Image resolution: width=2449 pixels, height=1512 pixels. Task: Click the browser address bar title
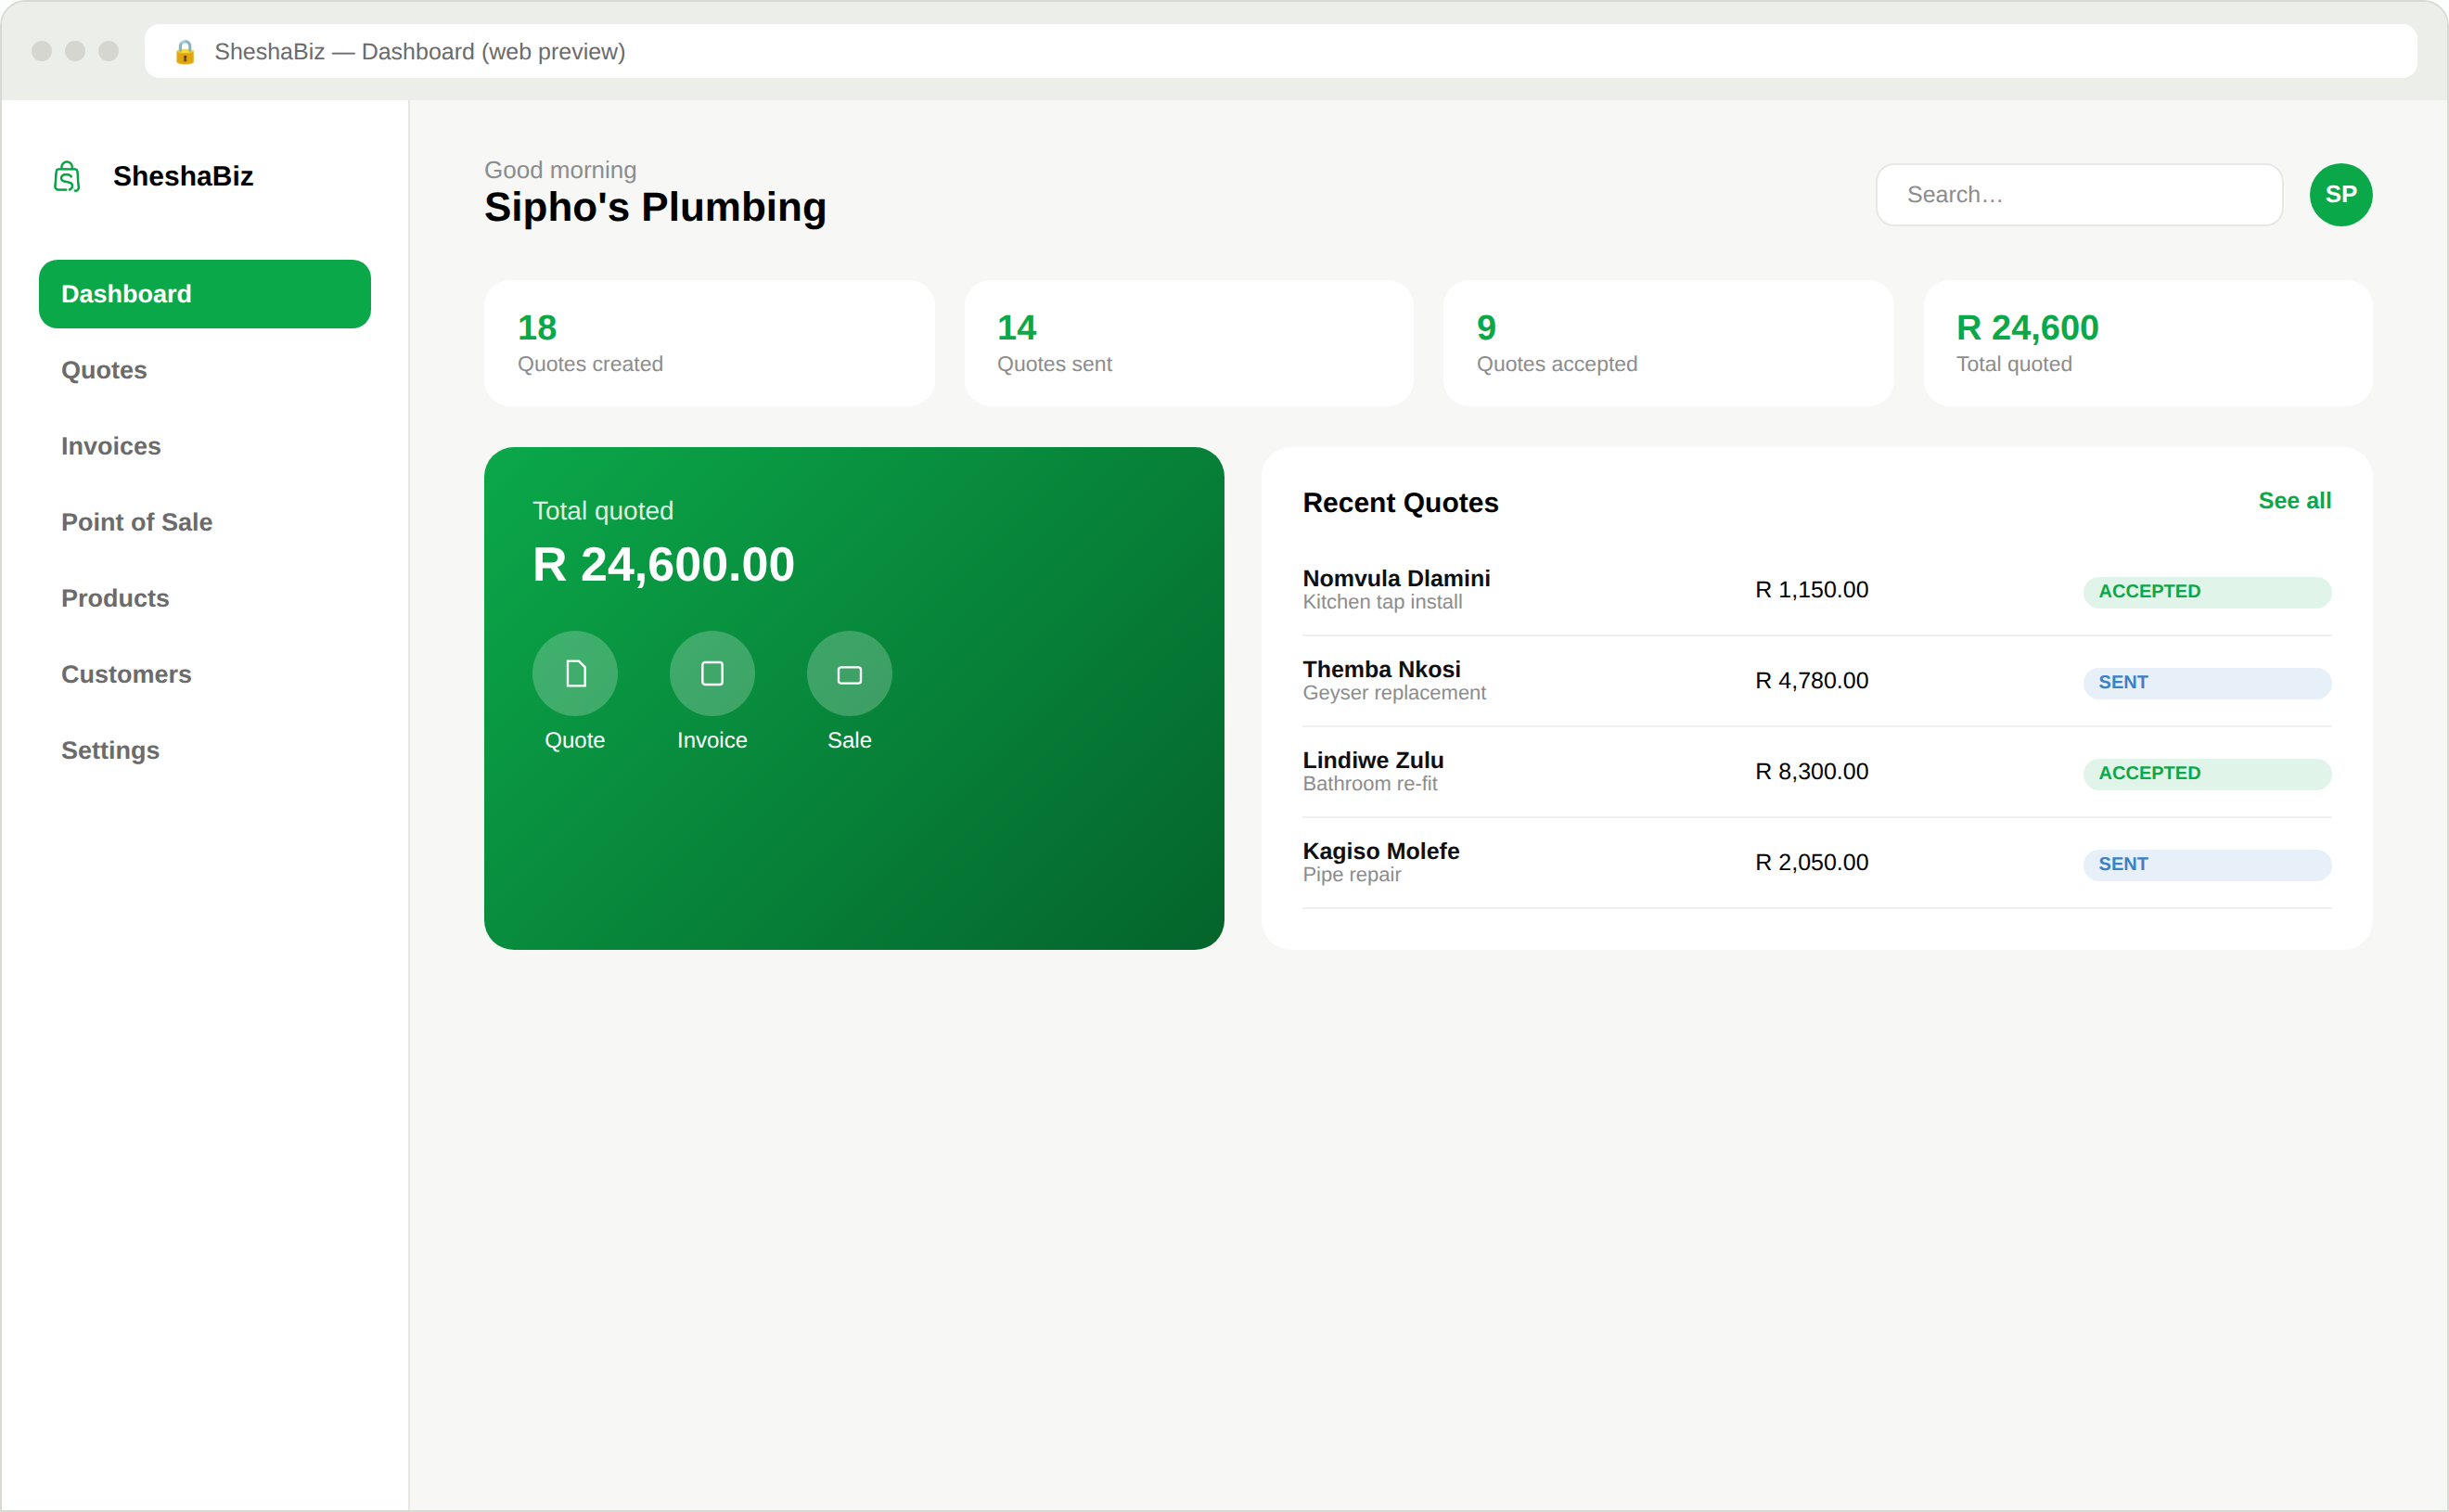point(420,52)
